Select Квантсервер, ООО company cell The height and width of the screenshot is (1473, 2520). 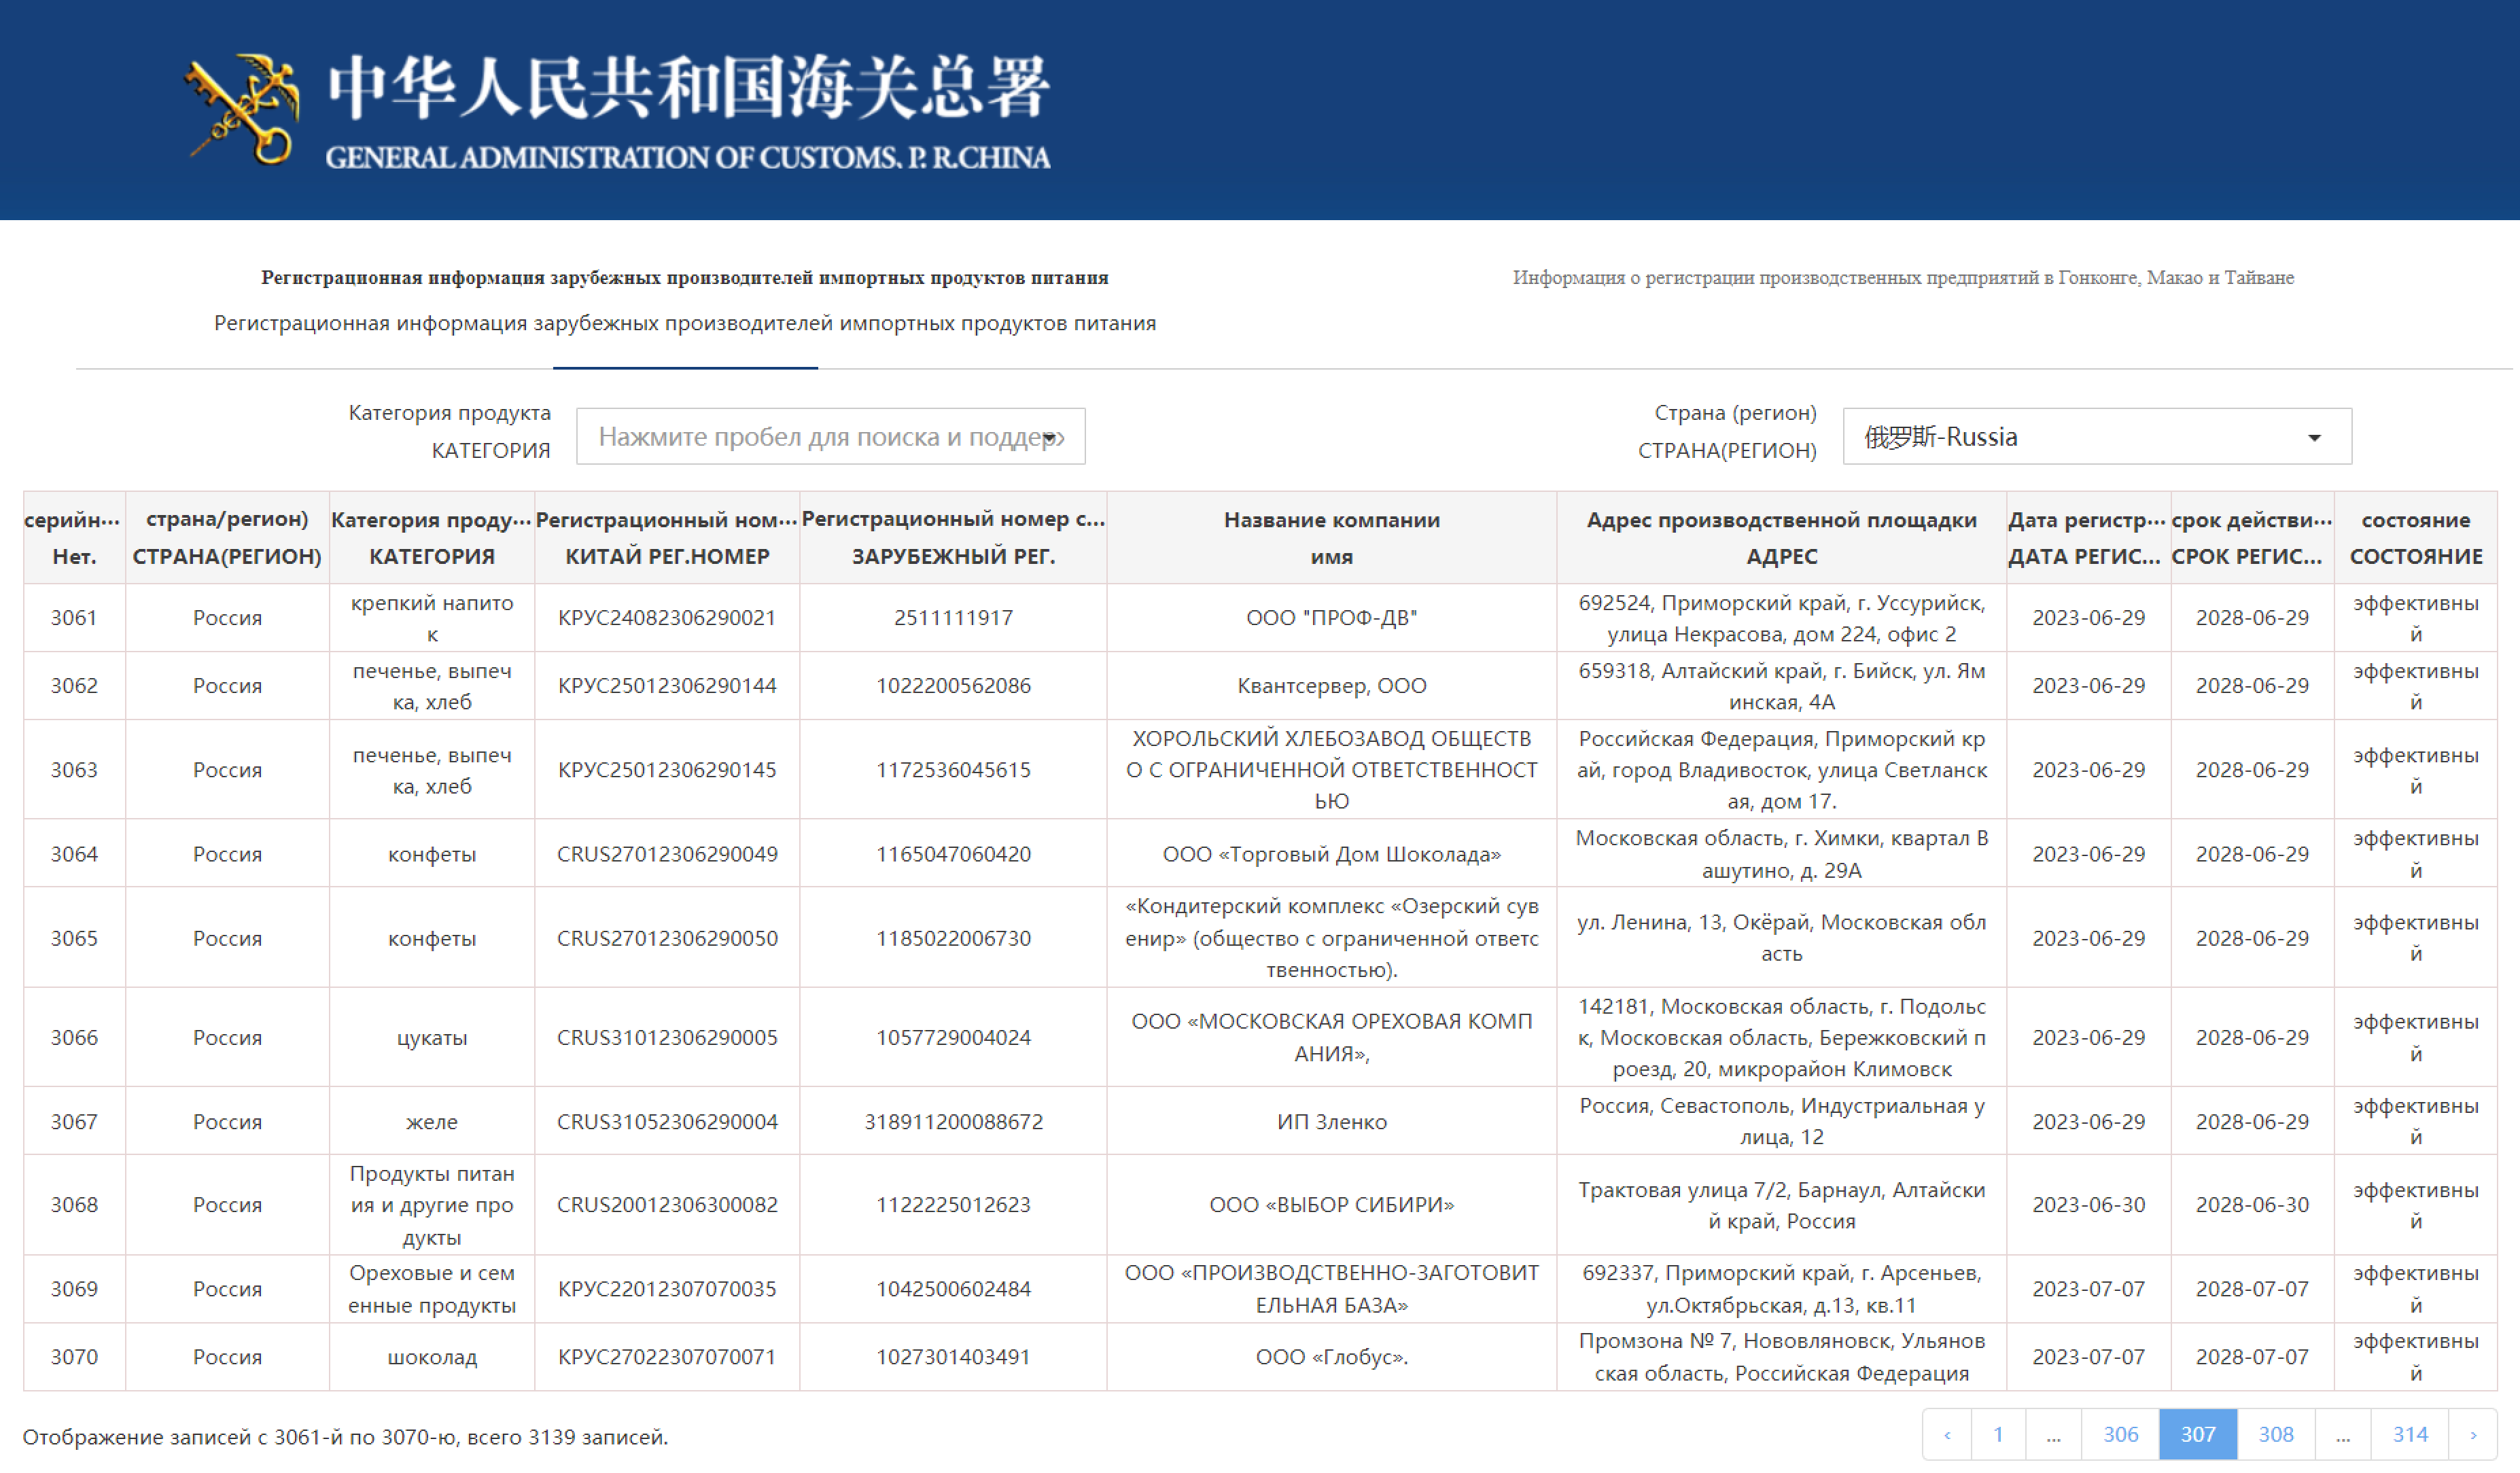[x=1331, y=686]
